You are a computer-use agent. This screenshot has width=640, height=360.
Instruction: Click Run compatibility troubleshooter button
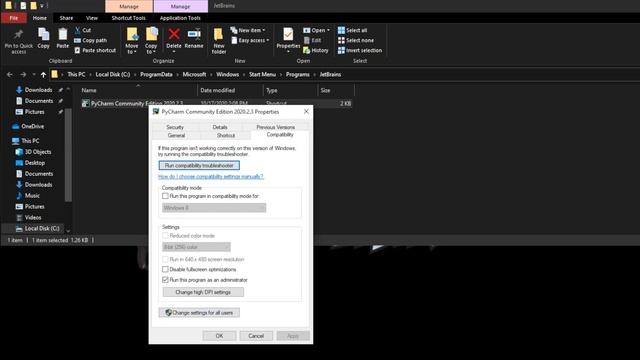pyautogui.click(x=199, y=166)
